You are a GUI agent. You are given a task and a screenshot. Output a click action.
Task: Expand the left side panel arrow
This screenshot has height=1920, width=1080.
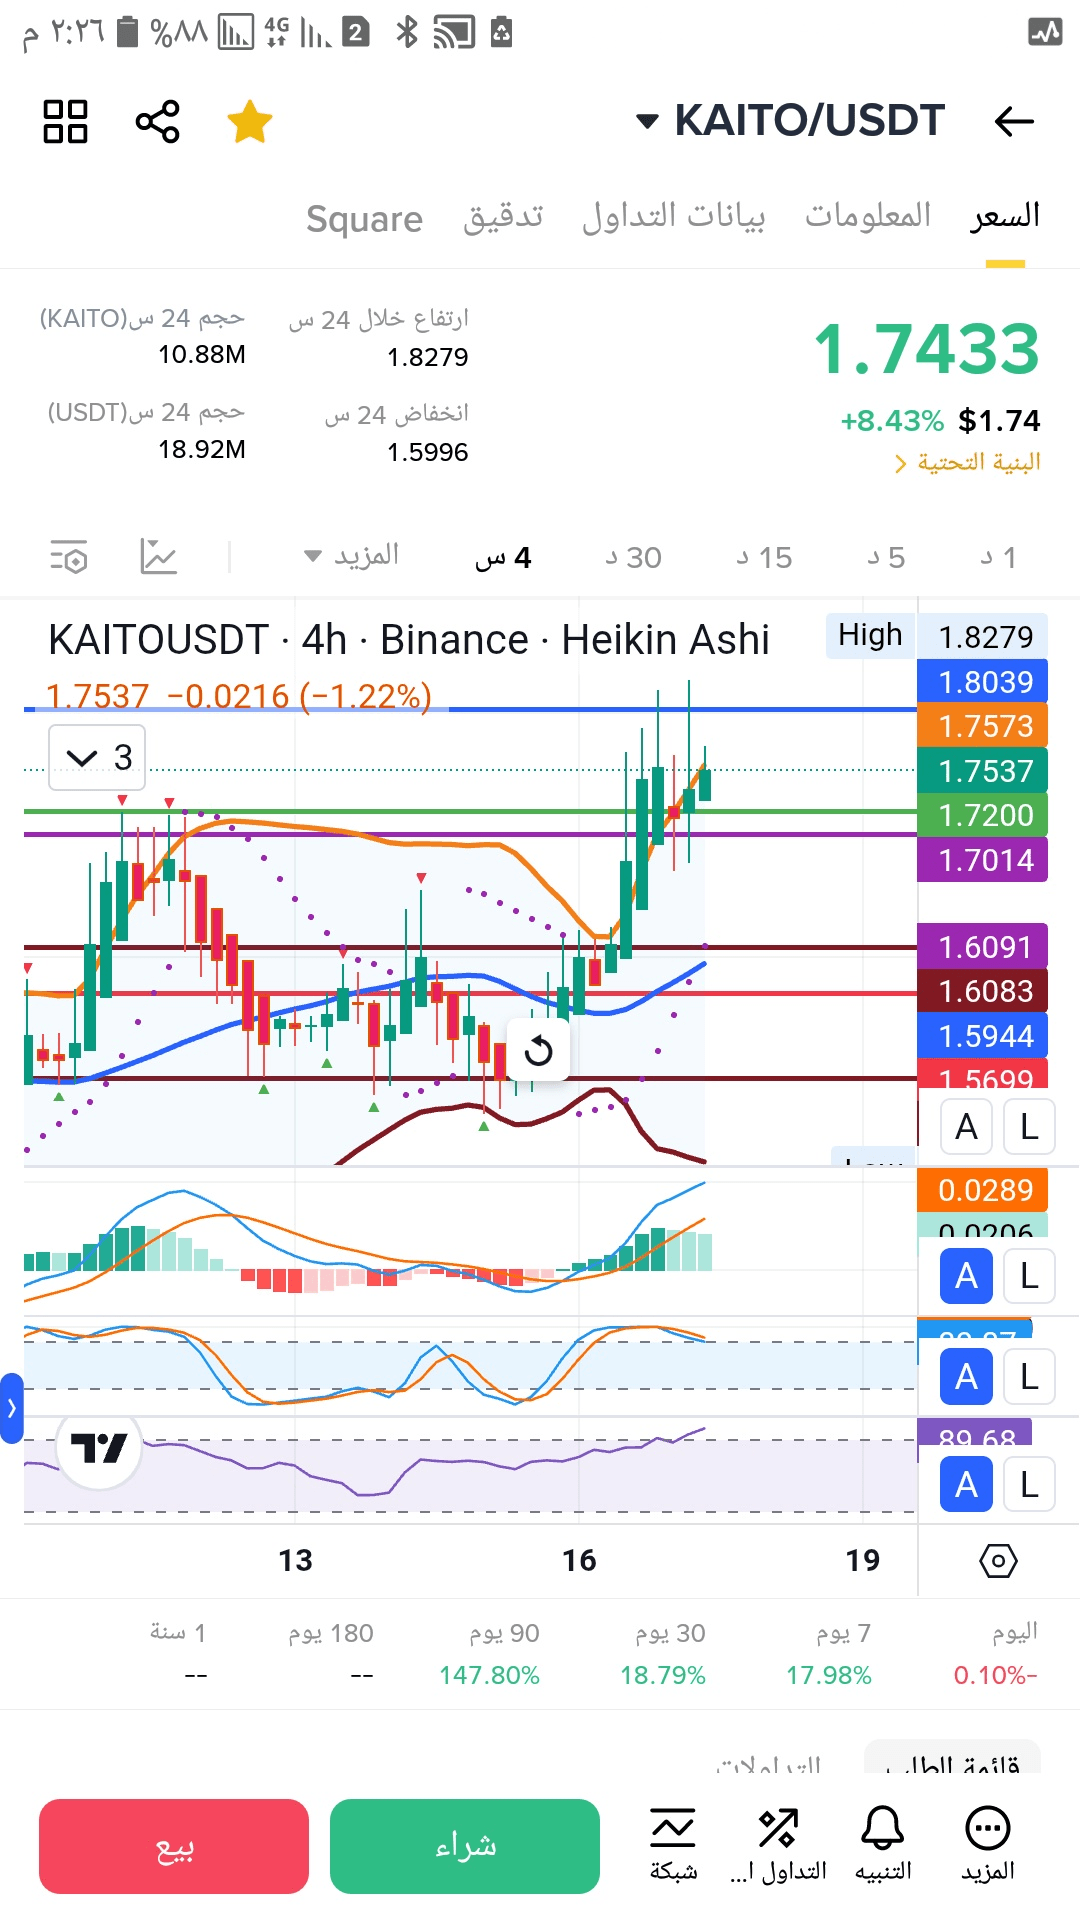pos(11,1408)
